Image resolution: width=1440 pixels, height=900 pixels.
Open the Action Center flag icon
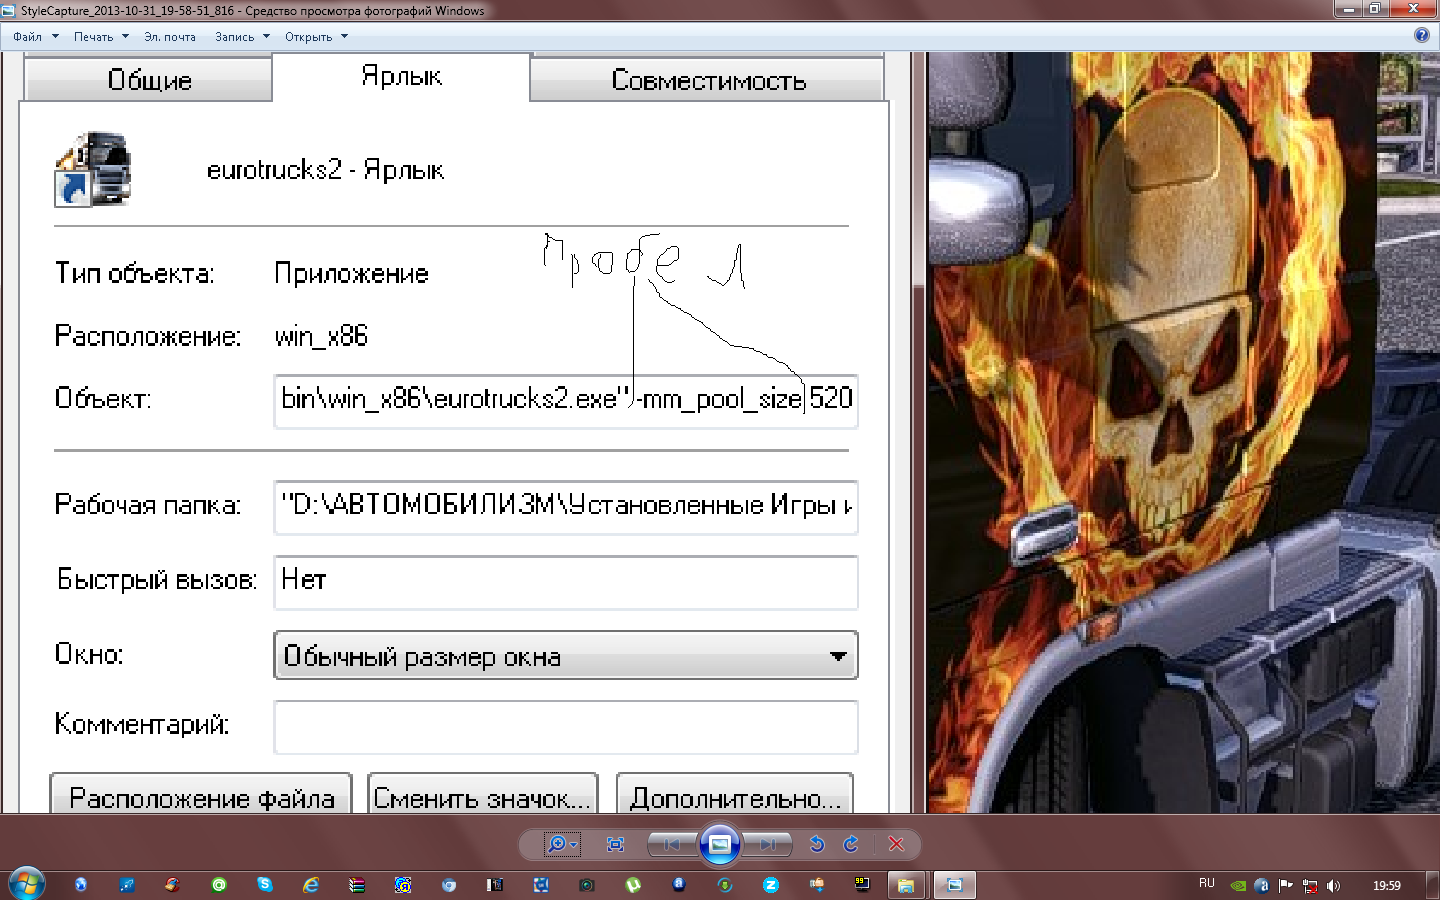point(1286,885)
